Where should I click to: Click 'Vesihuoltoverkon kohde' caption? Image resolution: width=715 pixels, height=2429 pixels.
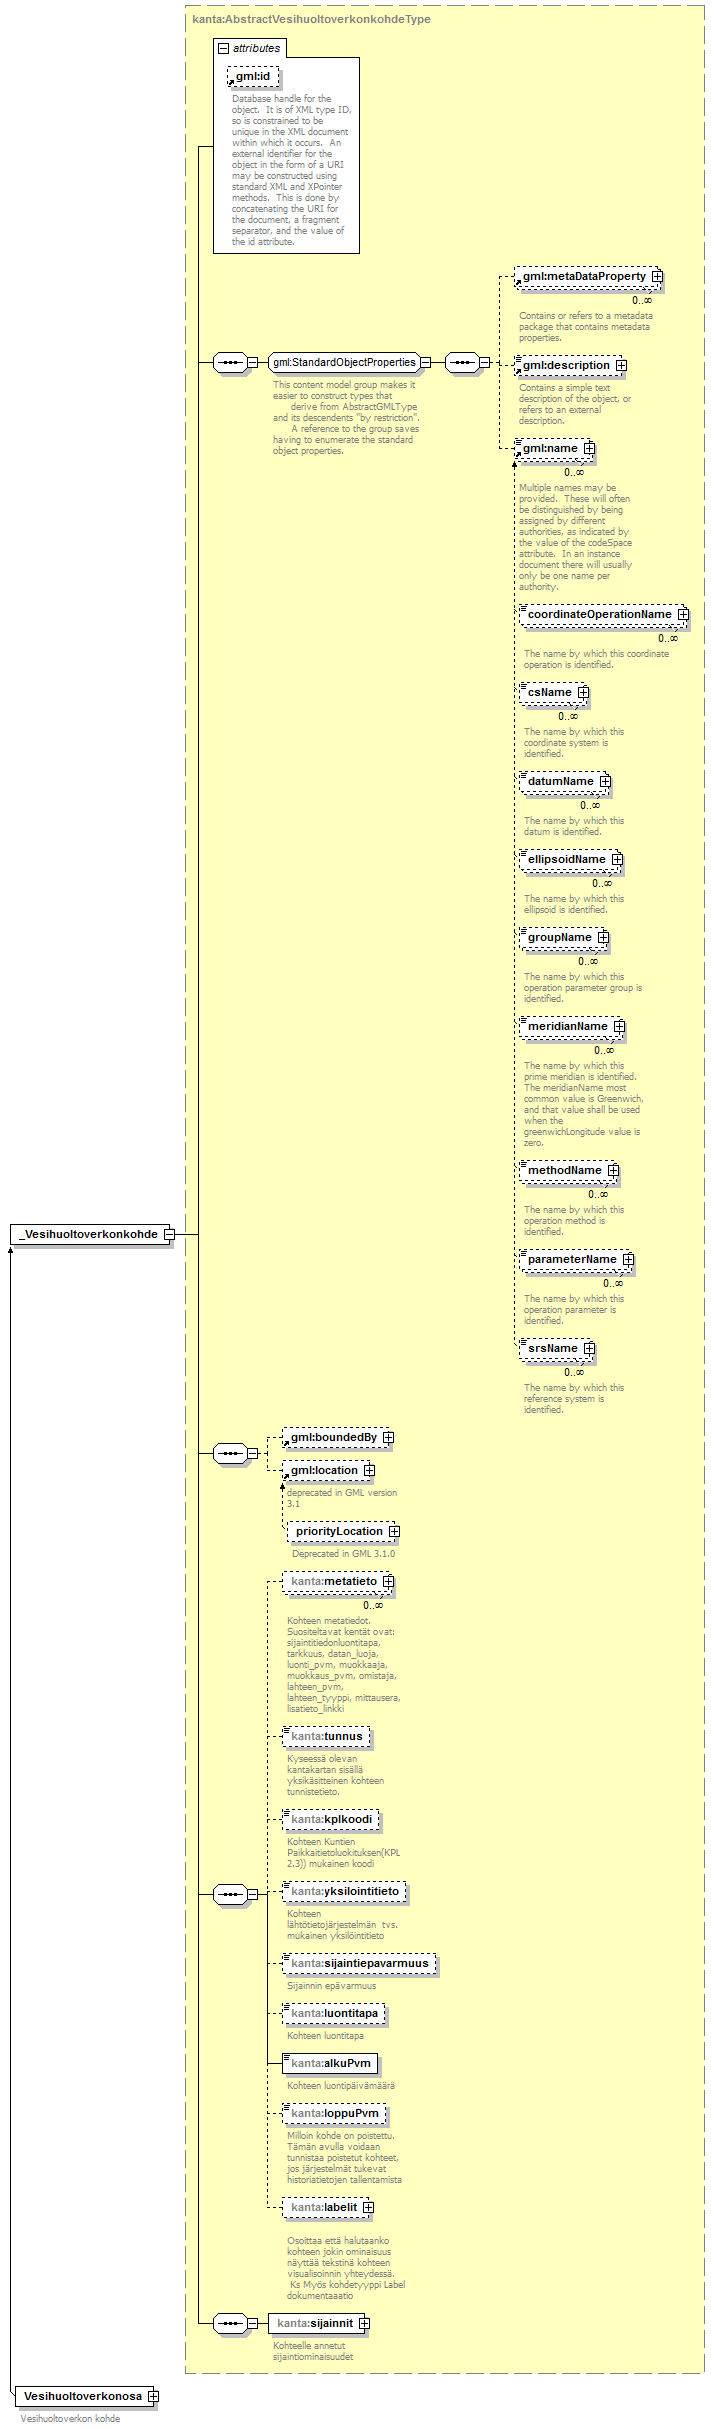pos(70,2418)
